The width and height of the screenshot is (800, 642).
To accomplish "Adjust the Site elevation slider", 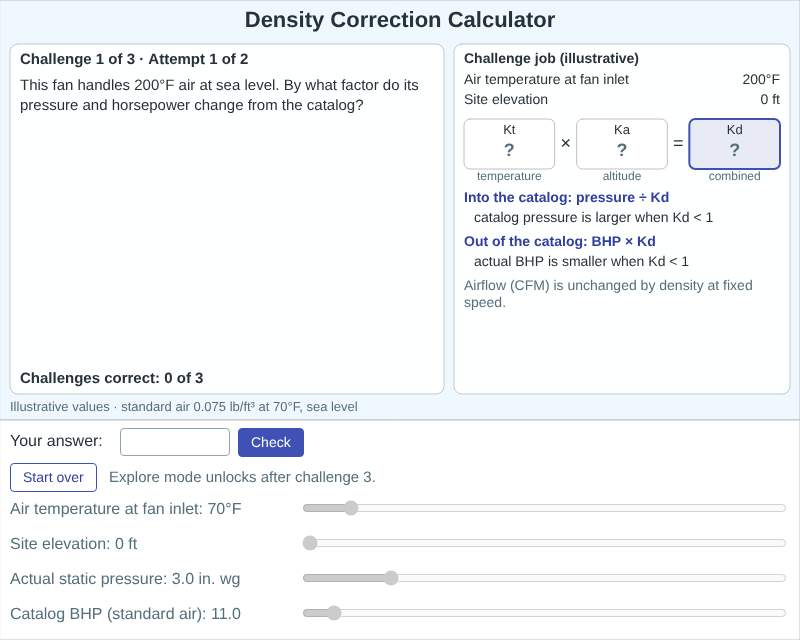I will tap(544, 543).
